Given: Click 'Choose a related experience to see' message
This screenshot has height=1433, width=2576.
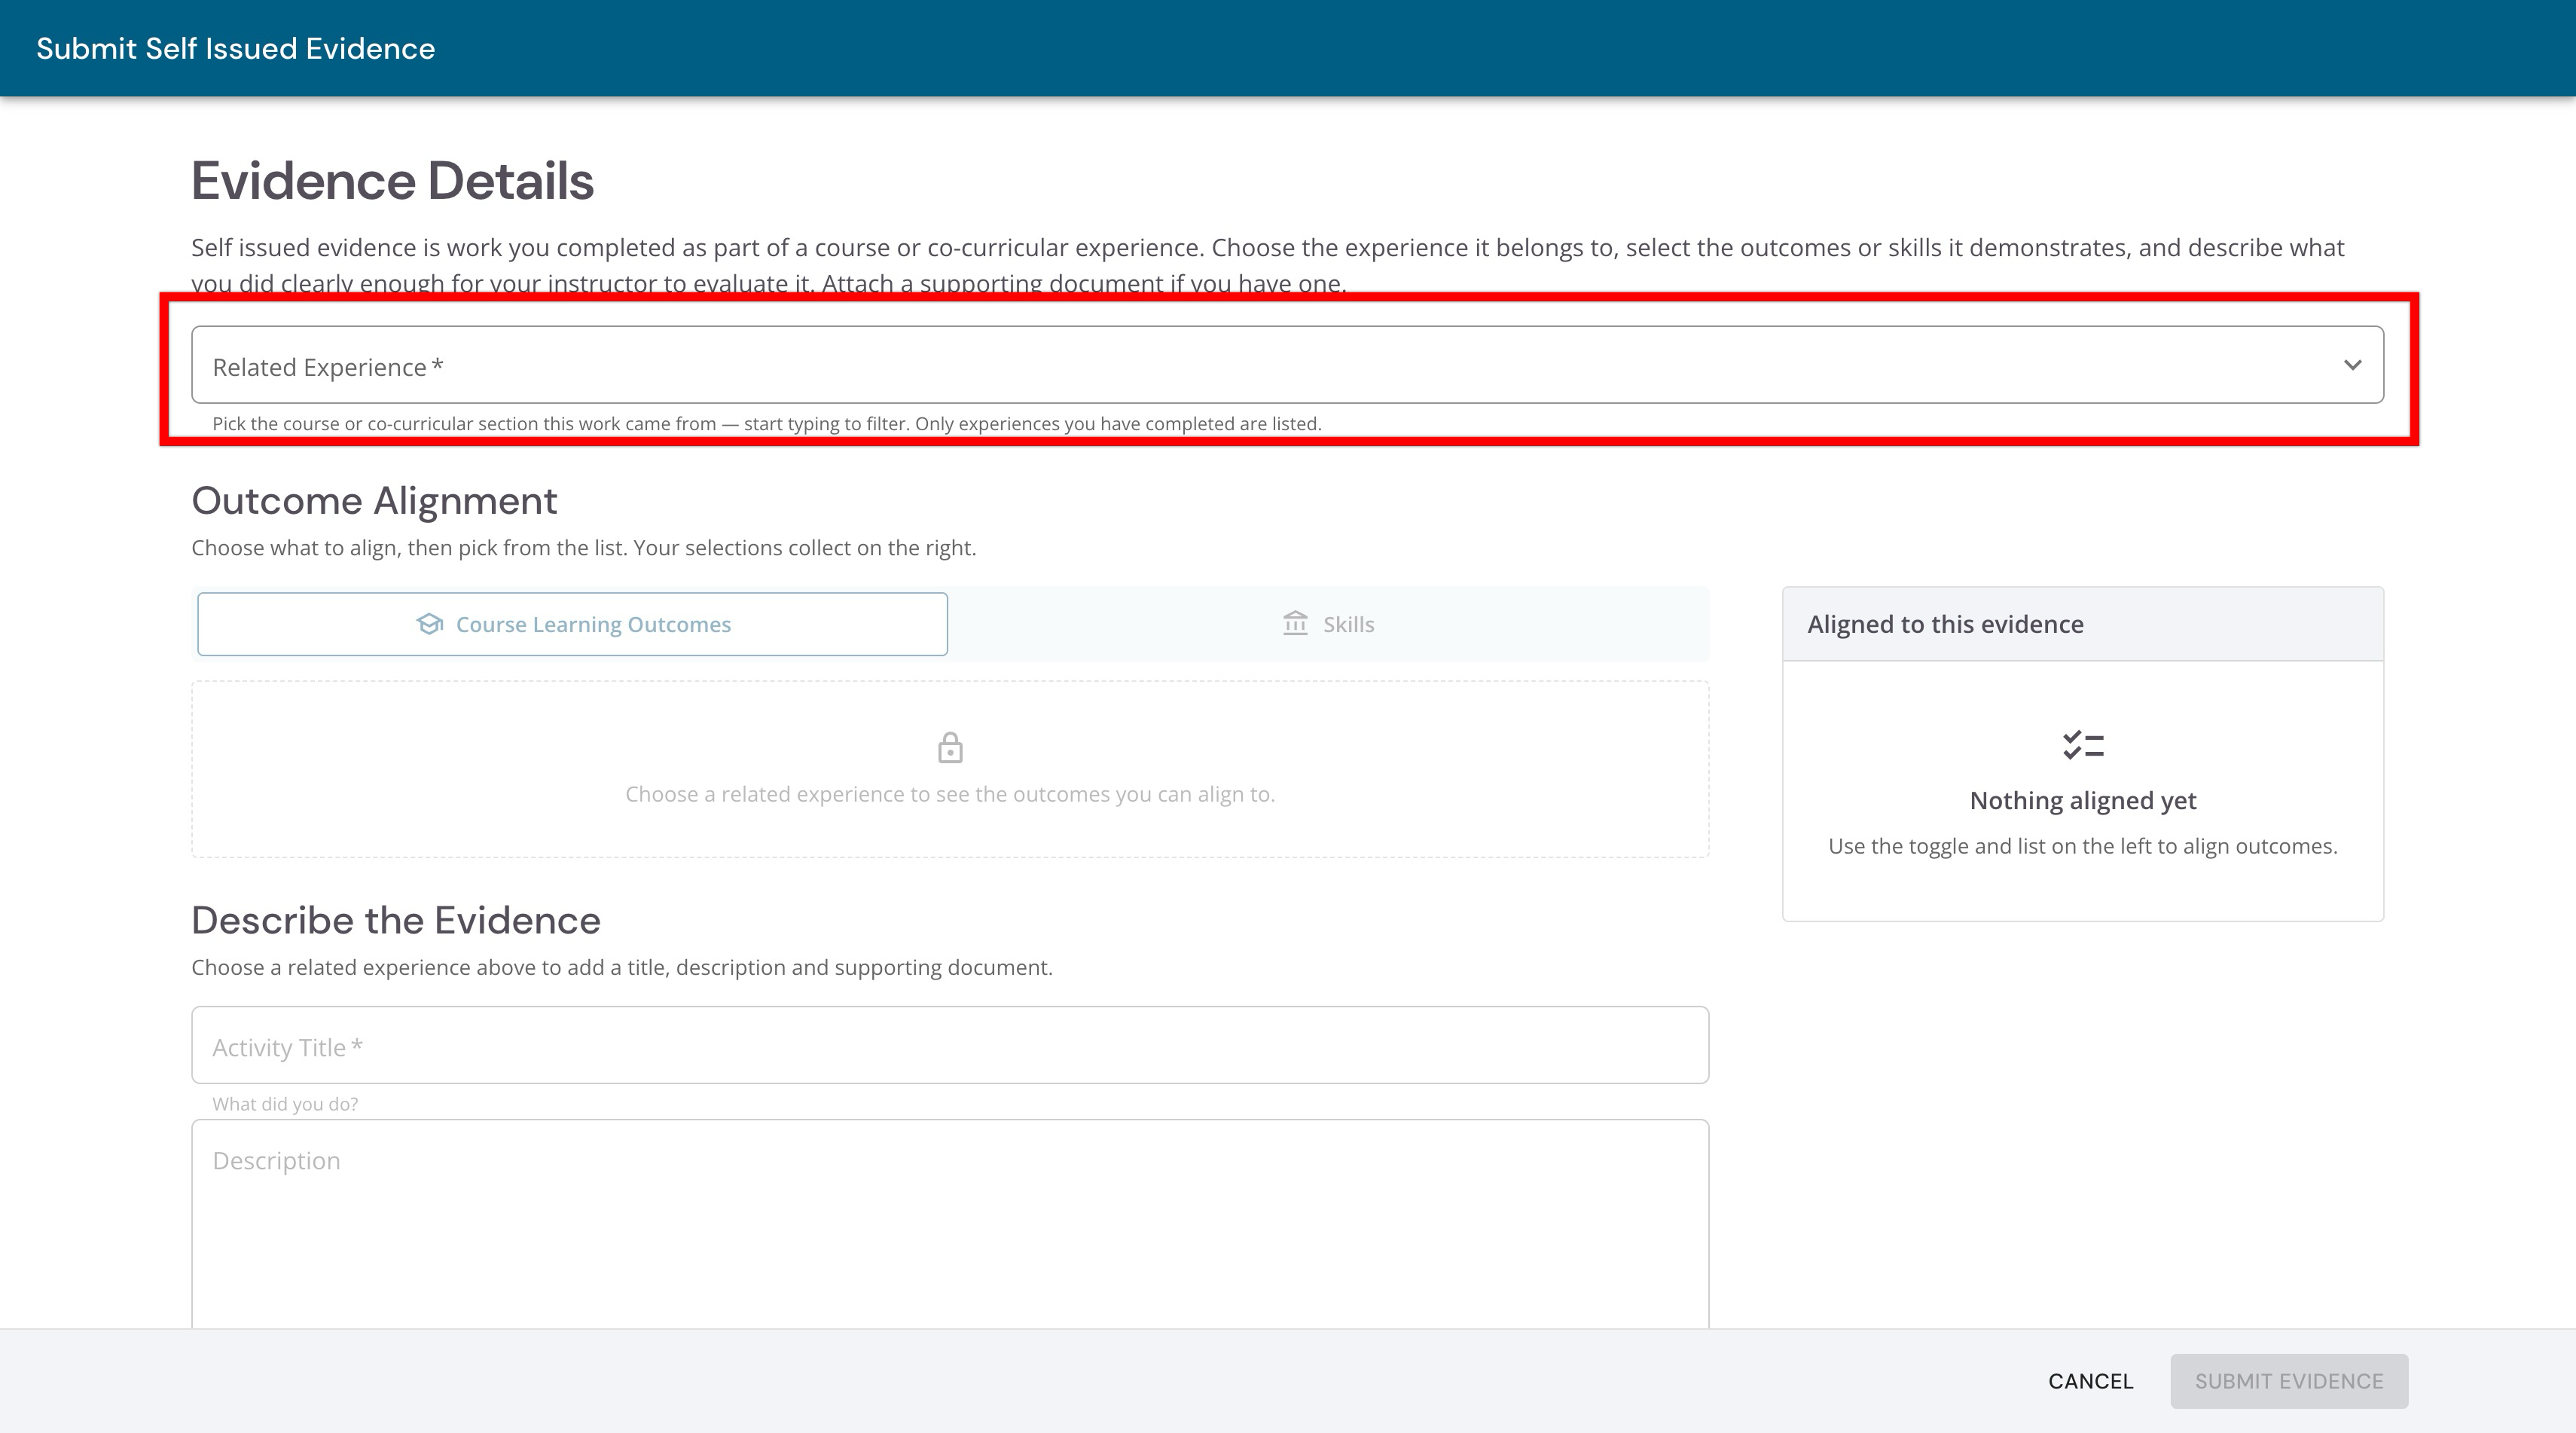Looking at the screenshot, I should pos(950,794).
